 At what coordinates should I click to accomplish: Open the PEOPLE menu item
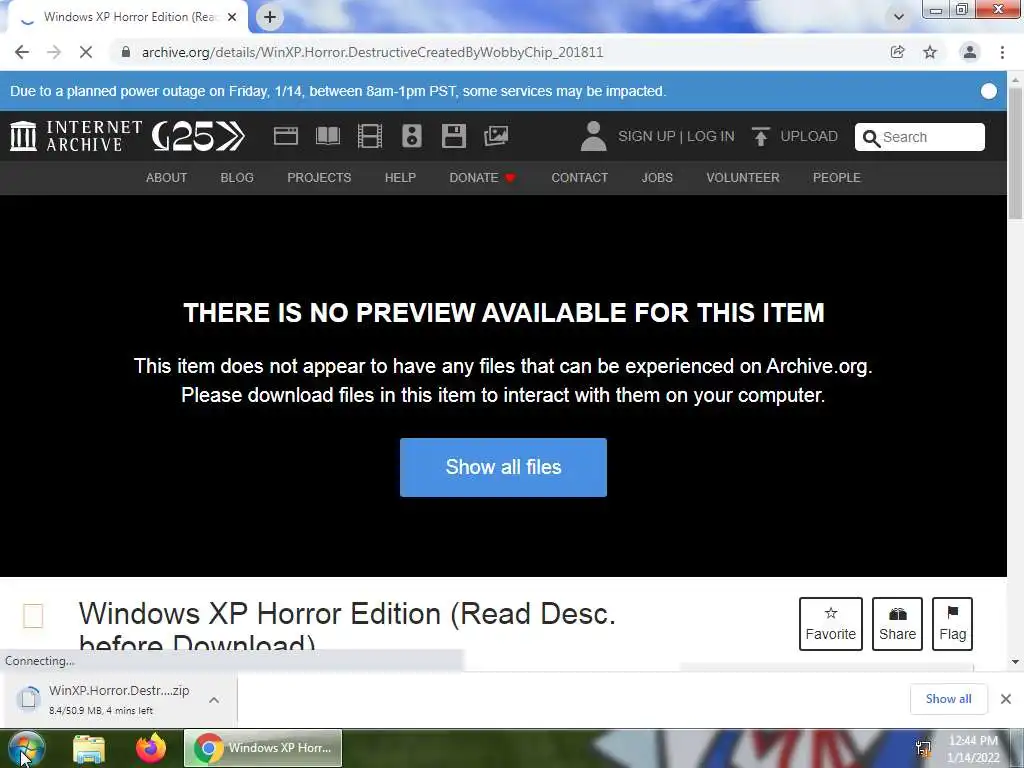837,178
